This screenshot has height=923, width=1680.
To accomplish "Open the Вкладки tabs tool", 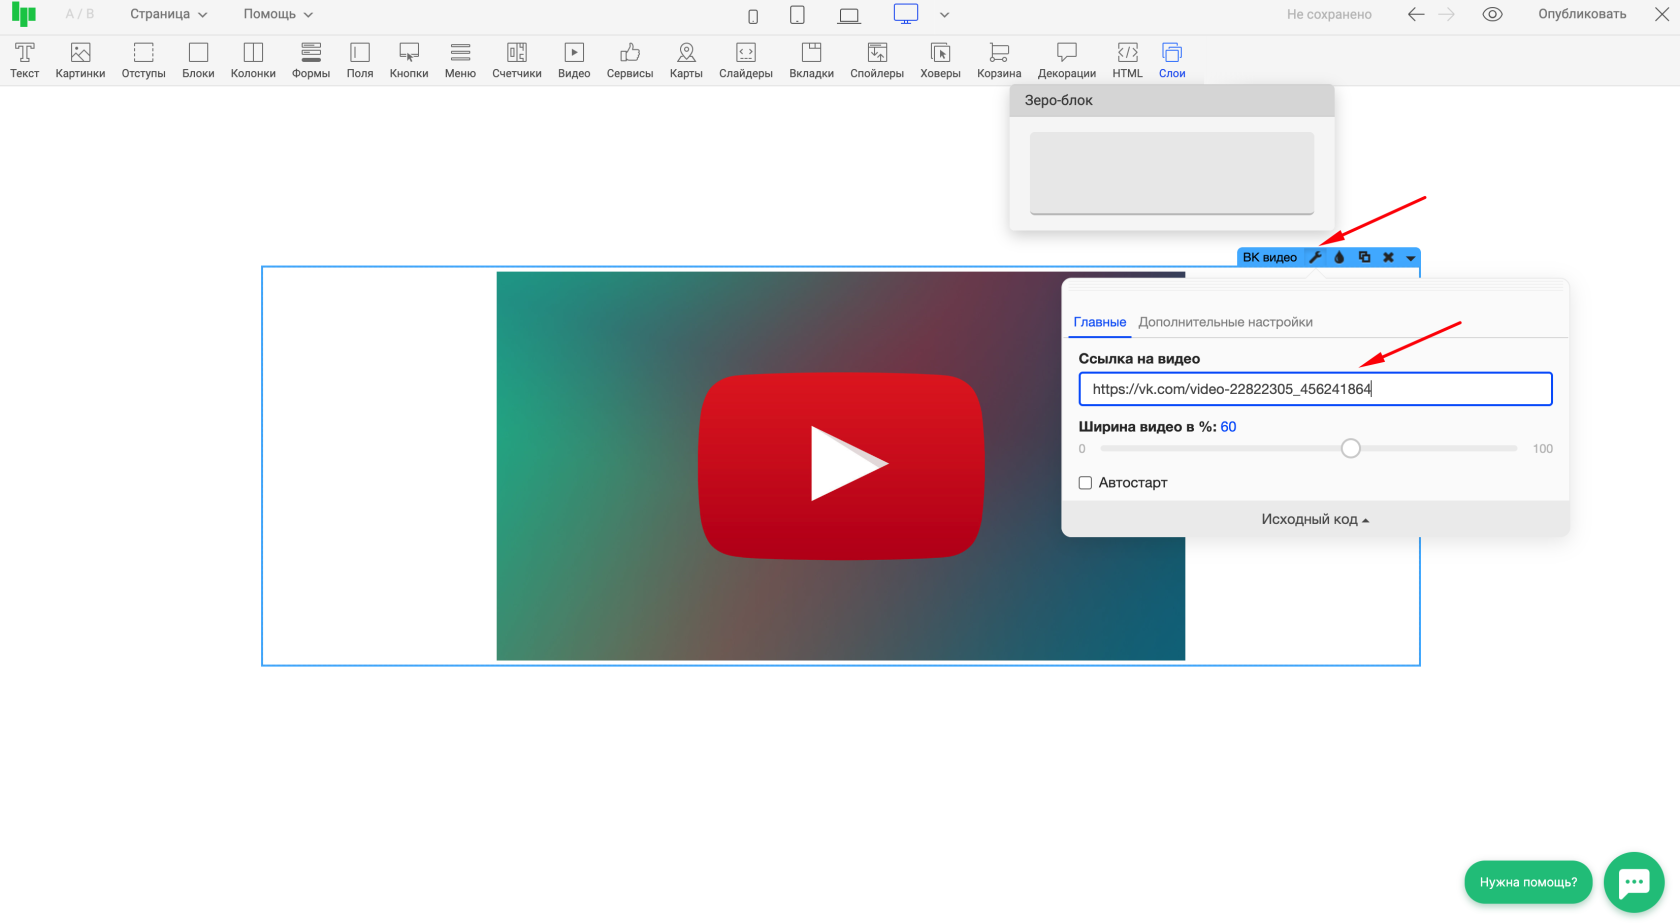I will tap(811, 60).
